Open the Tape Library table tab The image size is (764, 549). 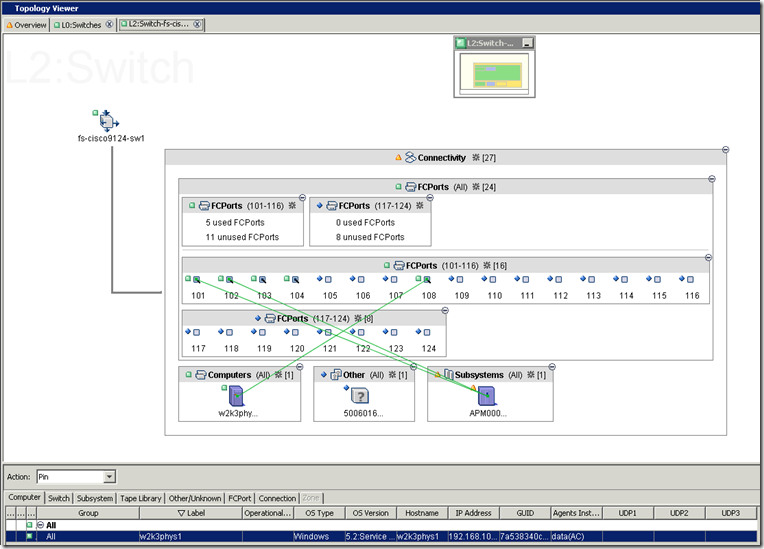tap(140, 498)
